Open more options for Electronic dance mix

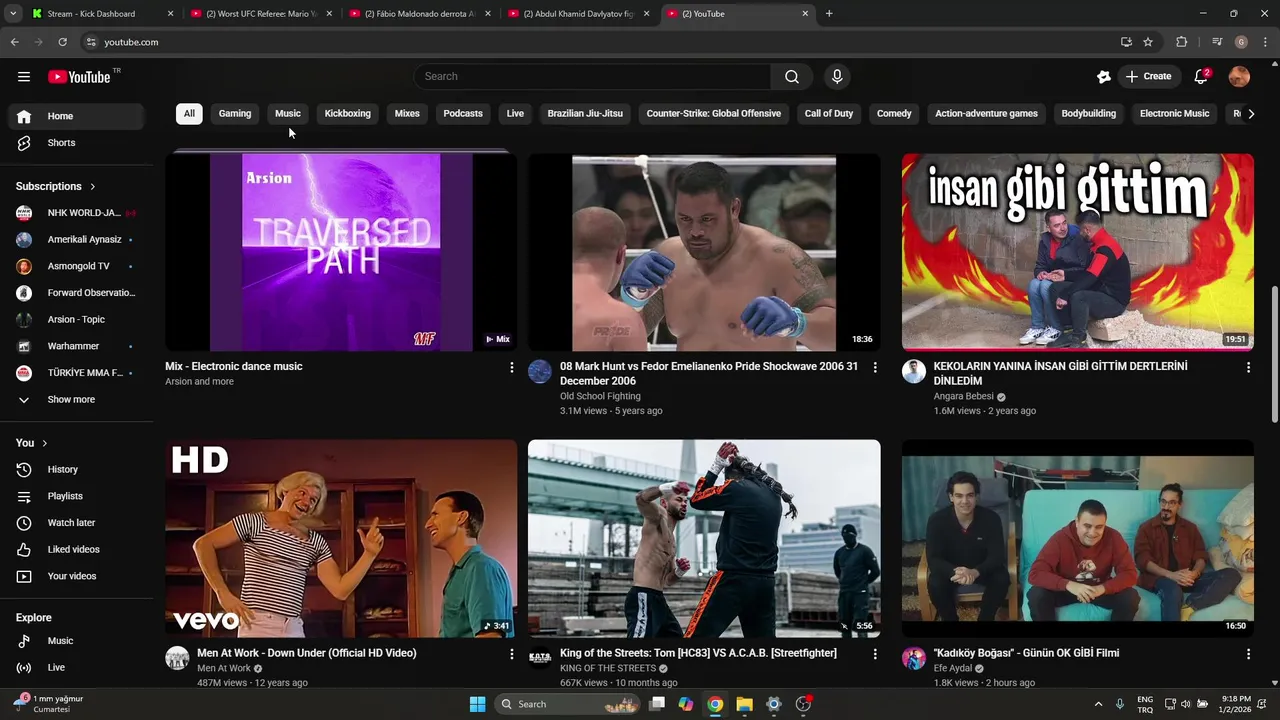512,368
